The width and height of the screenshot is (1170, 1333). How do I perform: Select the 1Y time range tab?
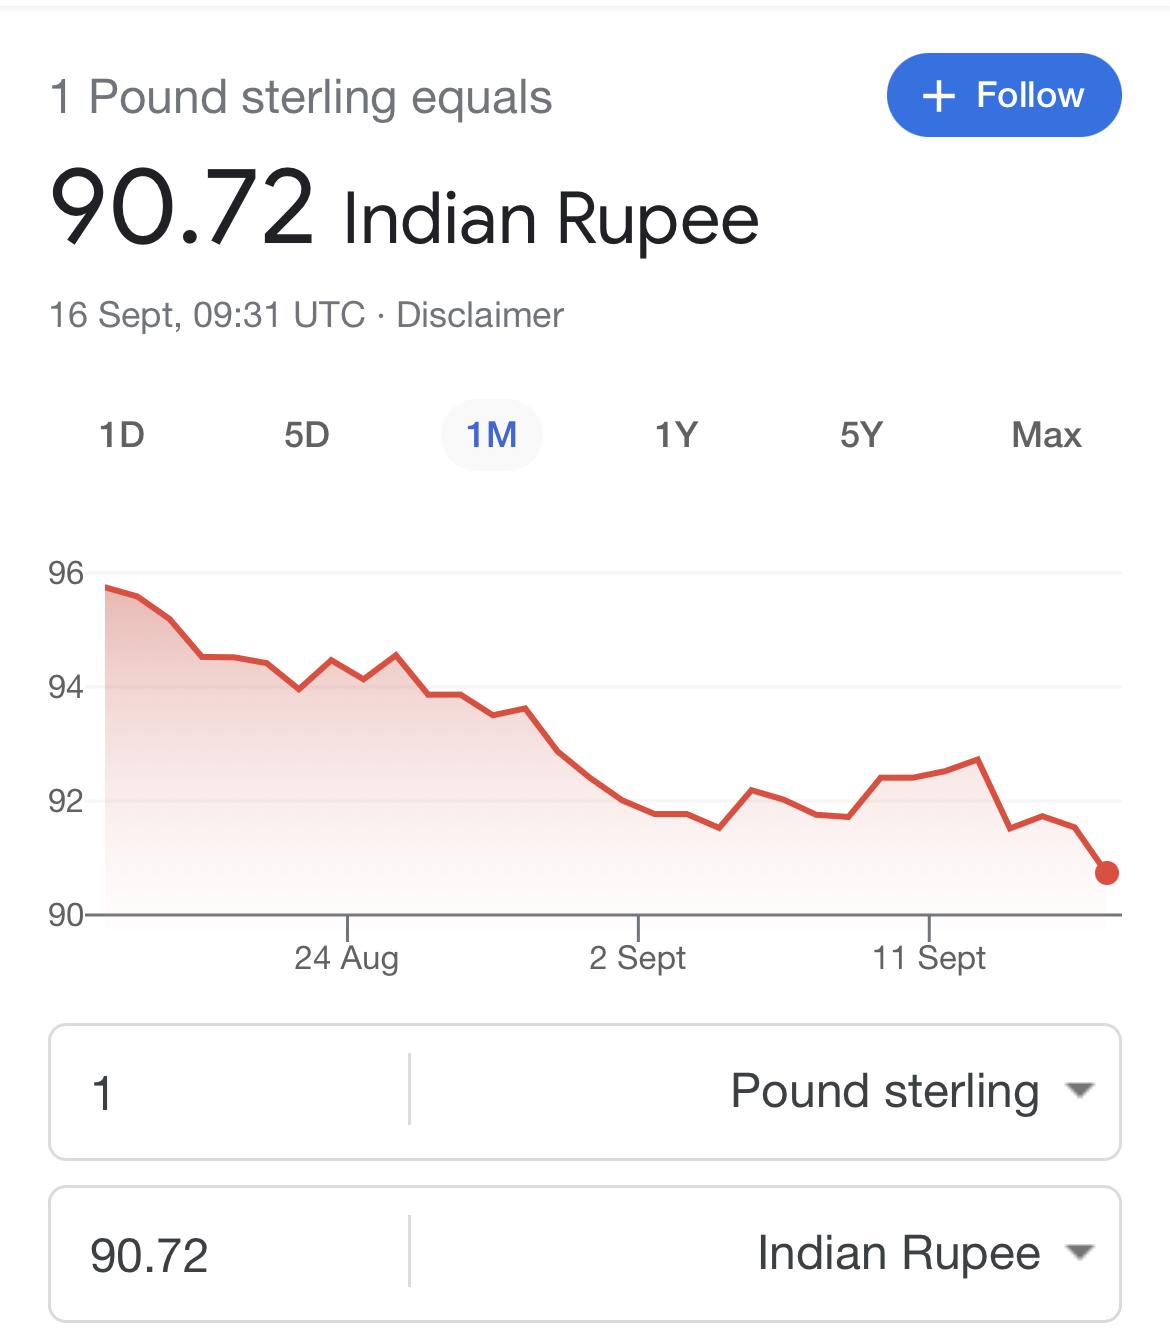(x=676, y=435)
